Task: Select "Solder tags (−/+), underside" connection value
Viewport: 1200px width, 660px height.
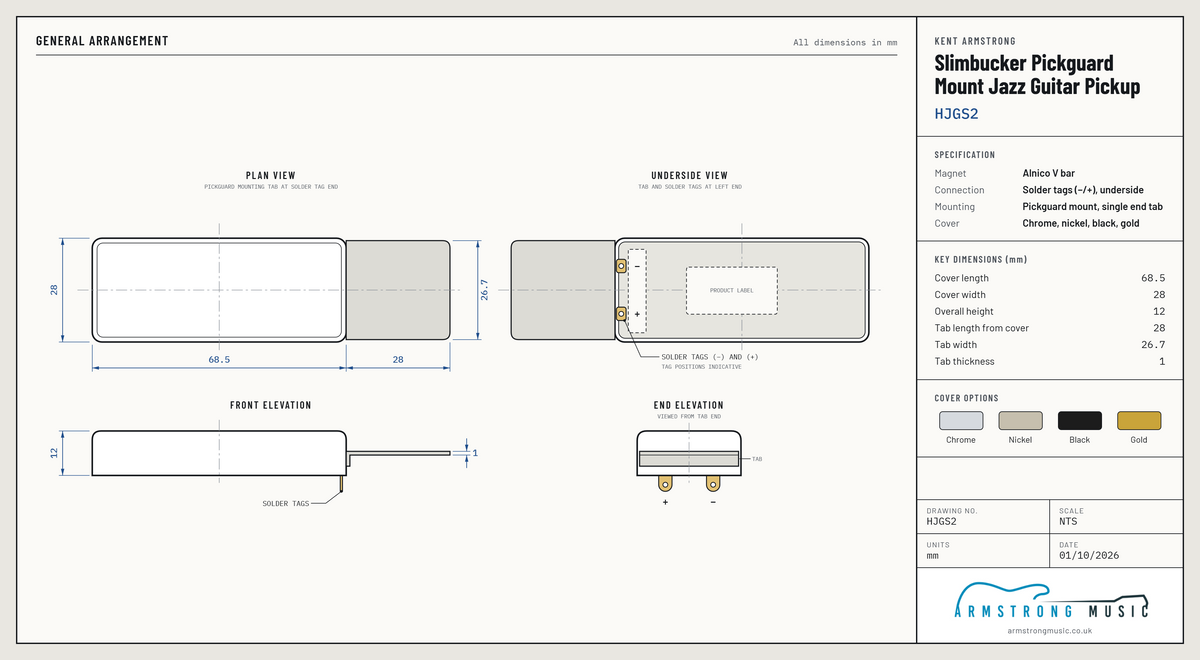Action: (x=1083, y=190)
